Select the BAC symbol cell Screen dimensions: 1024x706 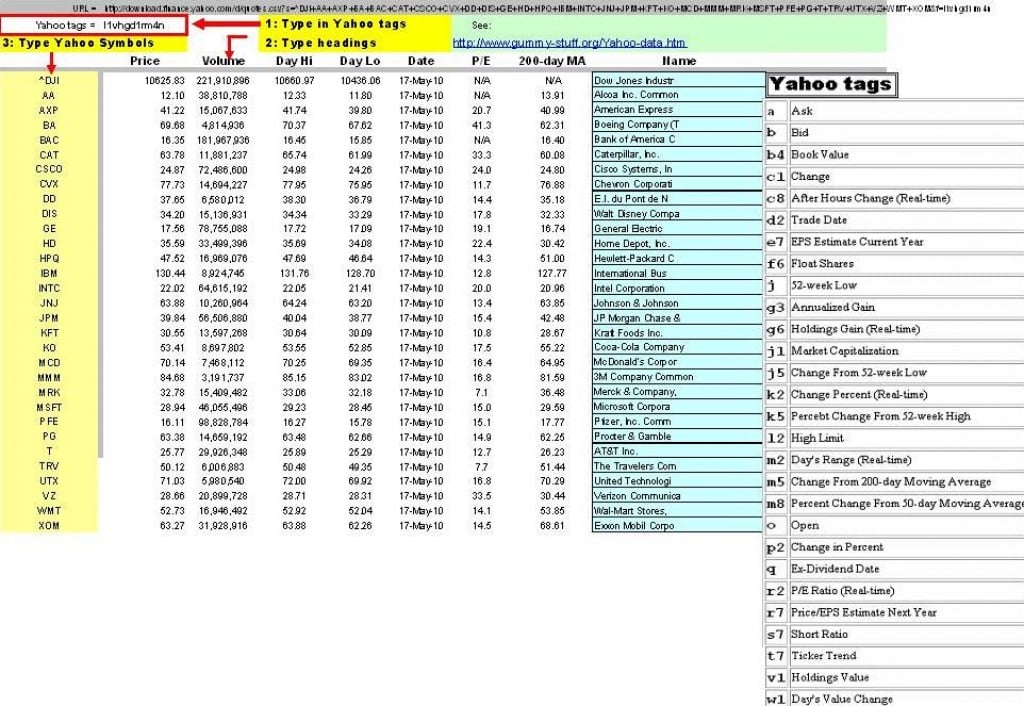point(49,140)
